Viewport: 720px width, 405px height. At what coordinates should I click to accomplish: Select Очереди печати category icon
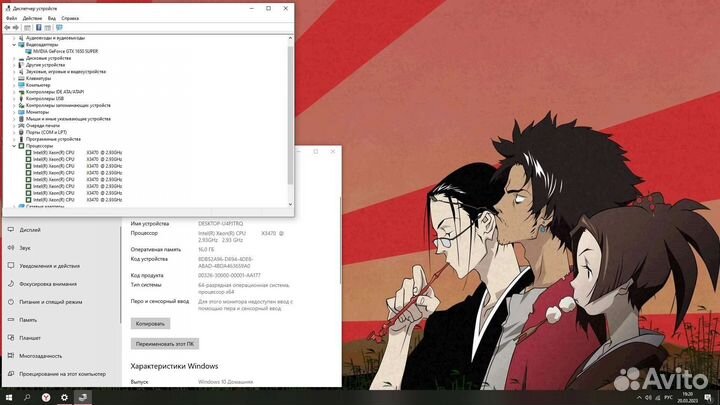click(x=21, y=125)
